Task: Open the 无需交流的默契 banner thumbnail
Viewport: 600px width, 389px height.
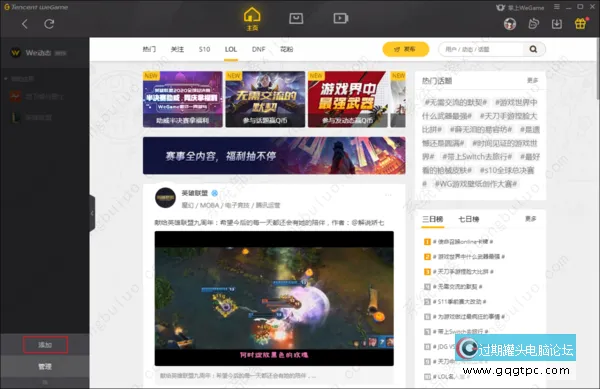Action: (265, 99)
